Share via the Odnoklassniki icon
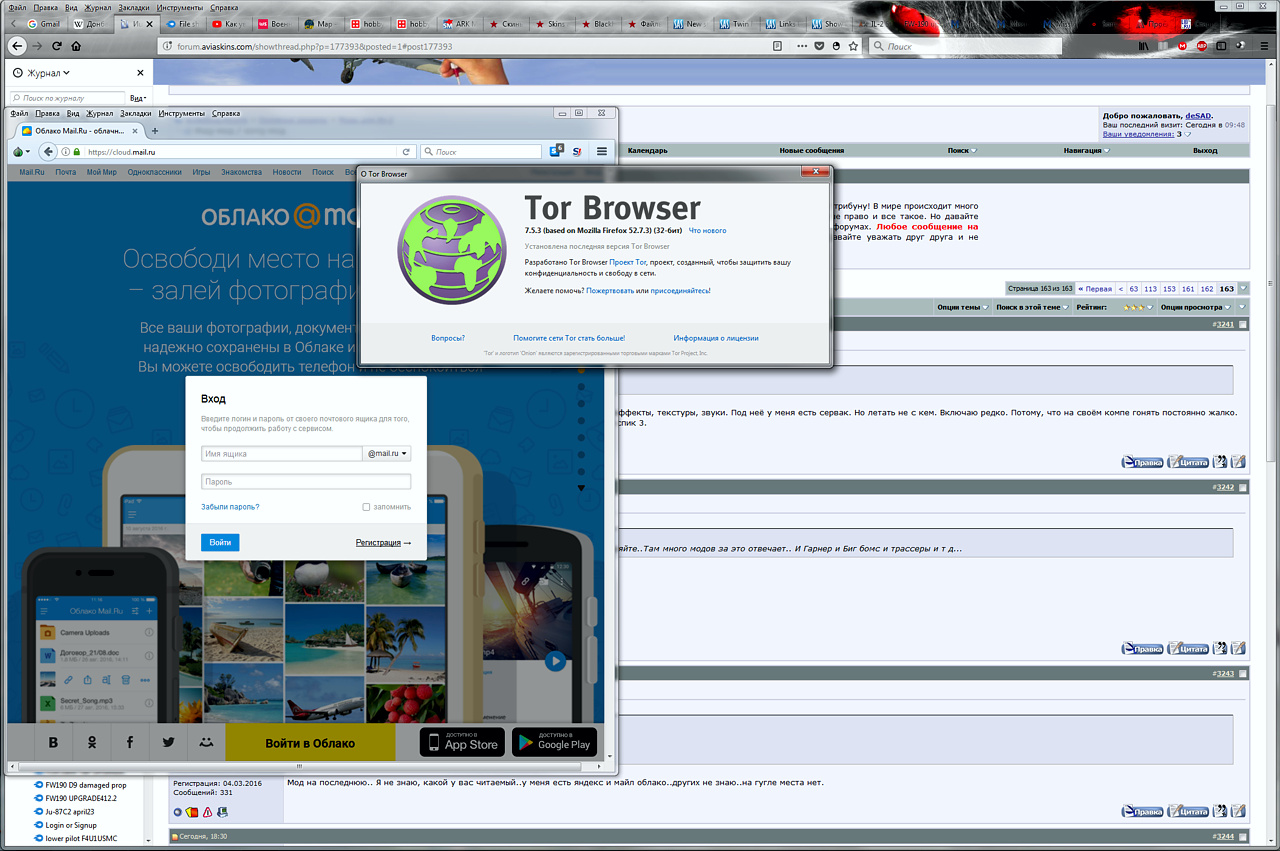 [x=92, y=743]
